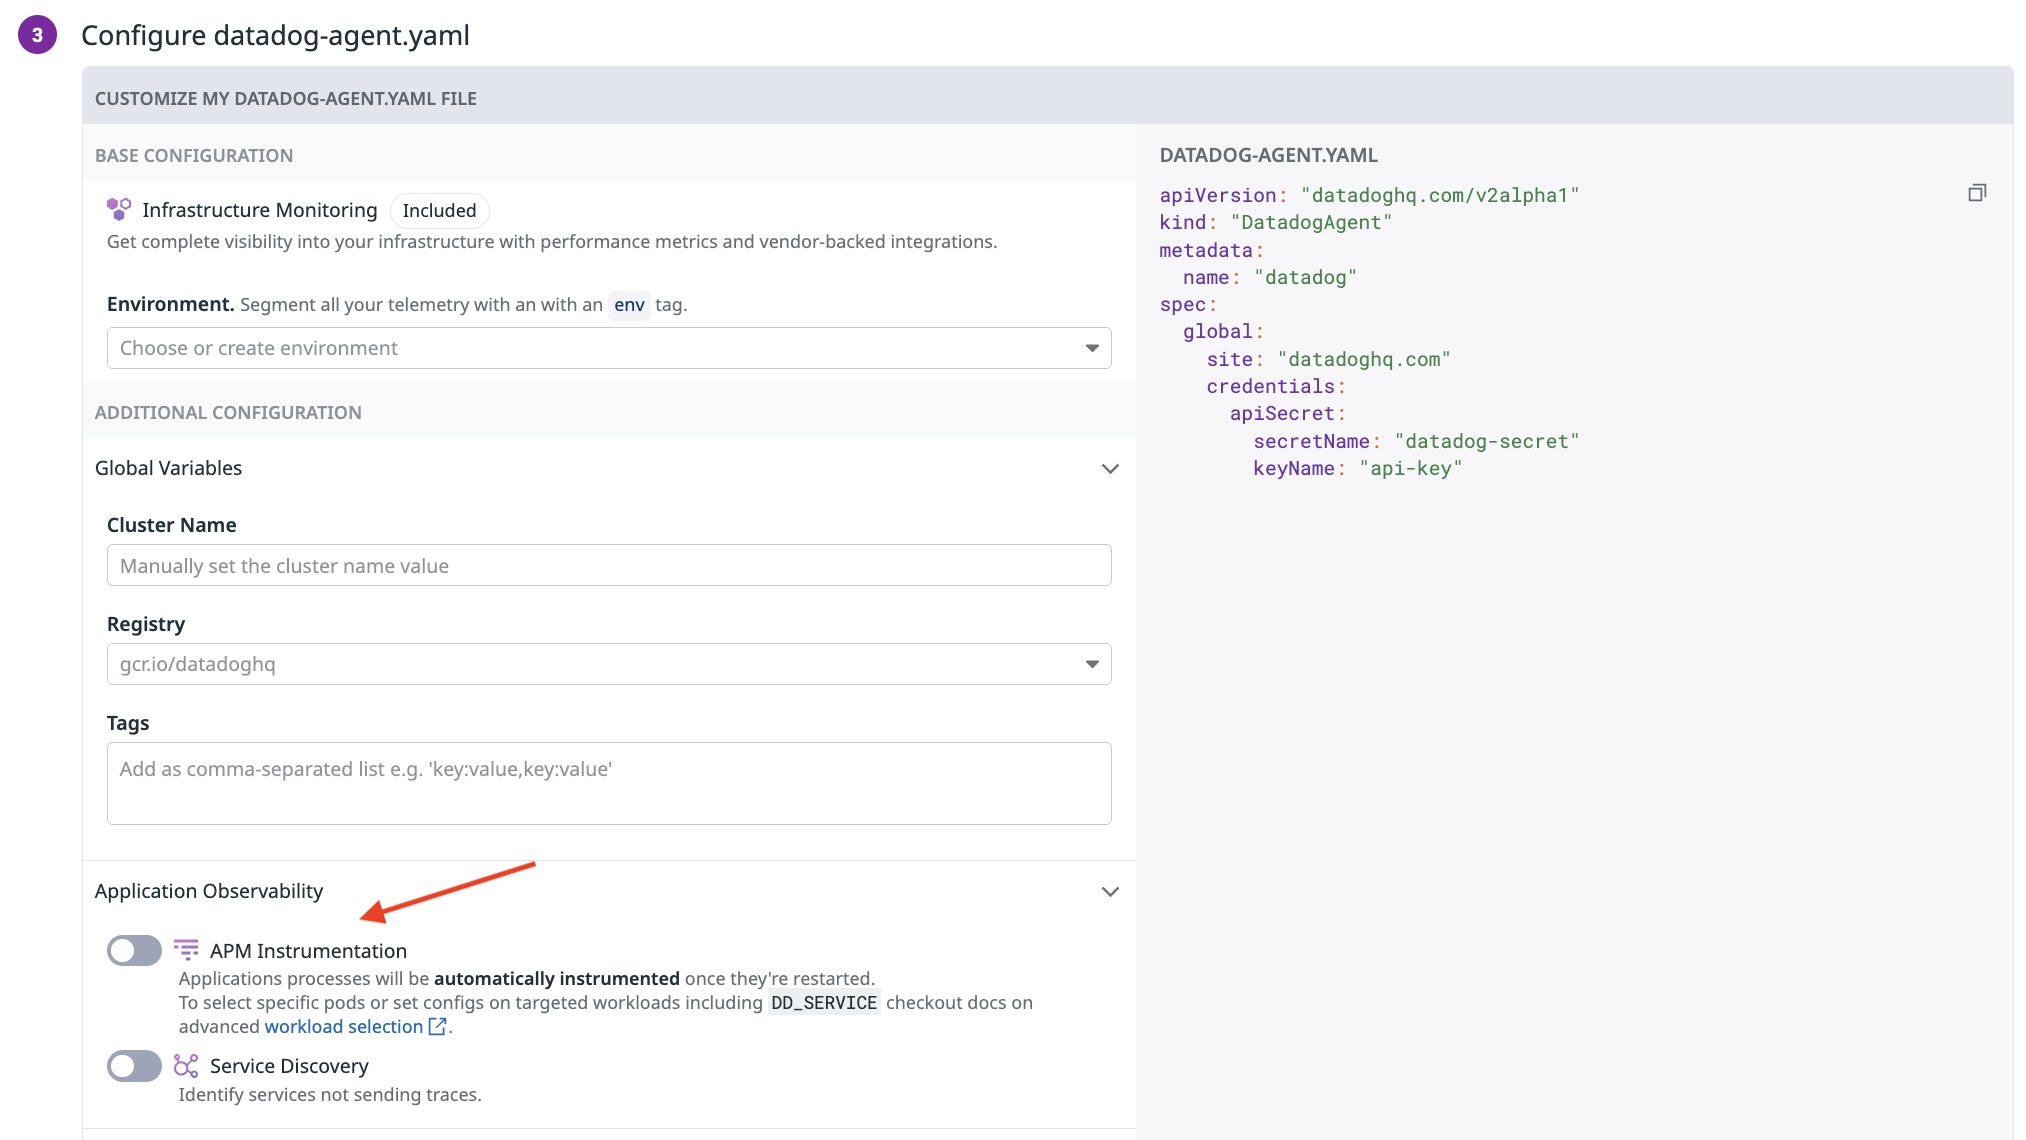Focus the Tags text area
Viewport: 2026px width, 1140px height.
coord(608,783)
